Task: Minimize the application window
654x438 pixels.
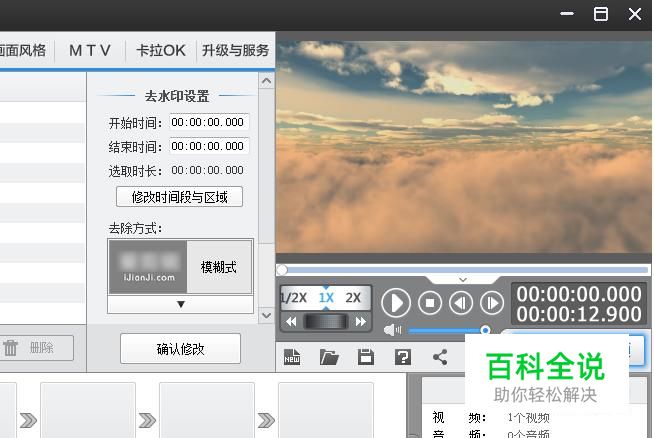Action: (567, 14)
